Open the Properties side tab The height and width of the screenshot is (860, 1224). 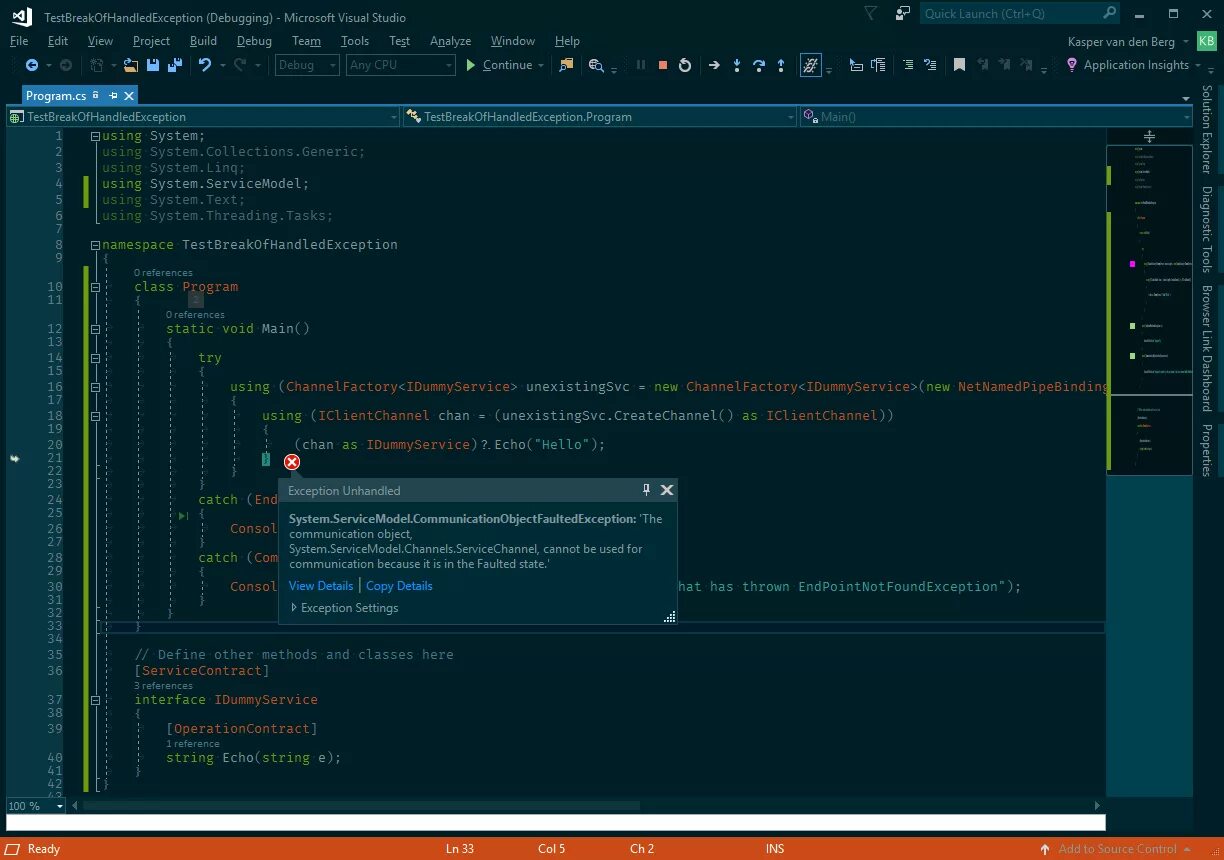pos(1207,450)
